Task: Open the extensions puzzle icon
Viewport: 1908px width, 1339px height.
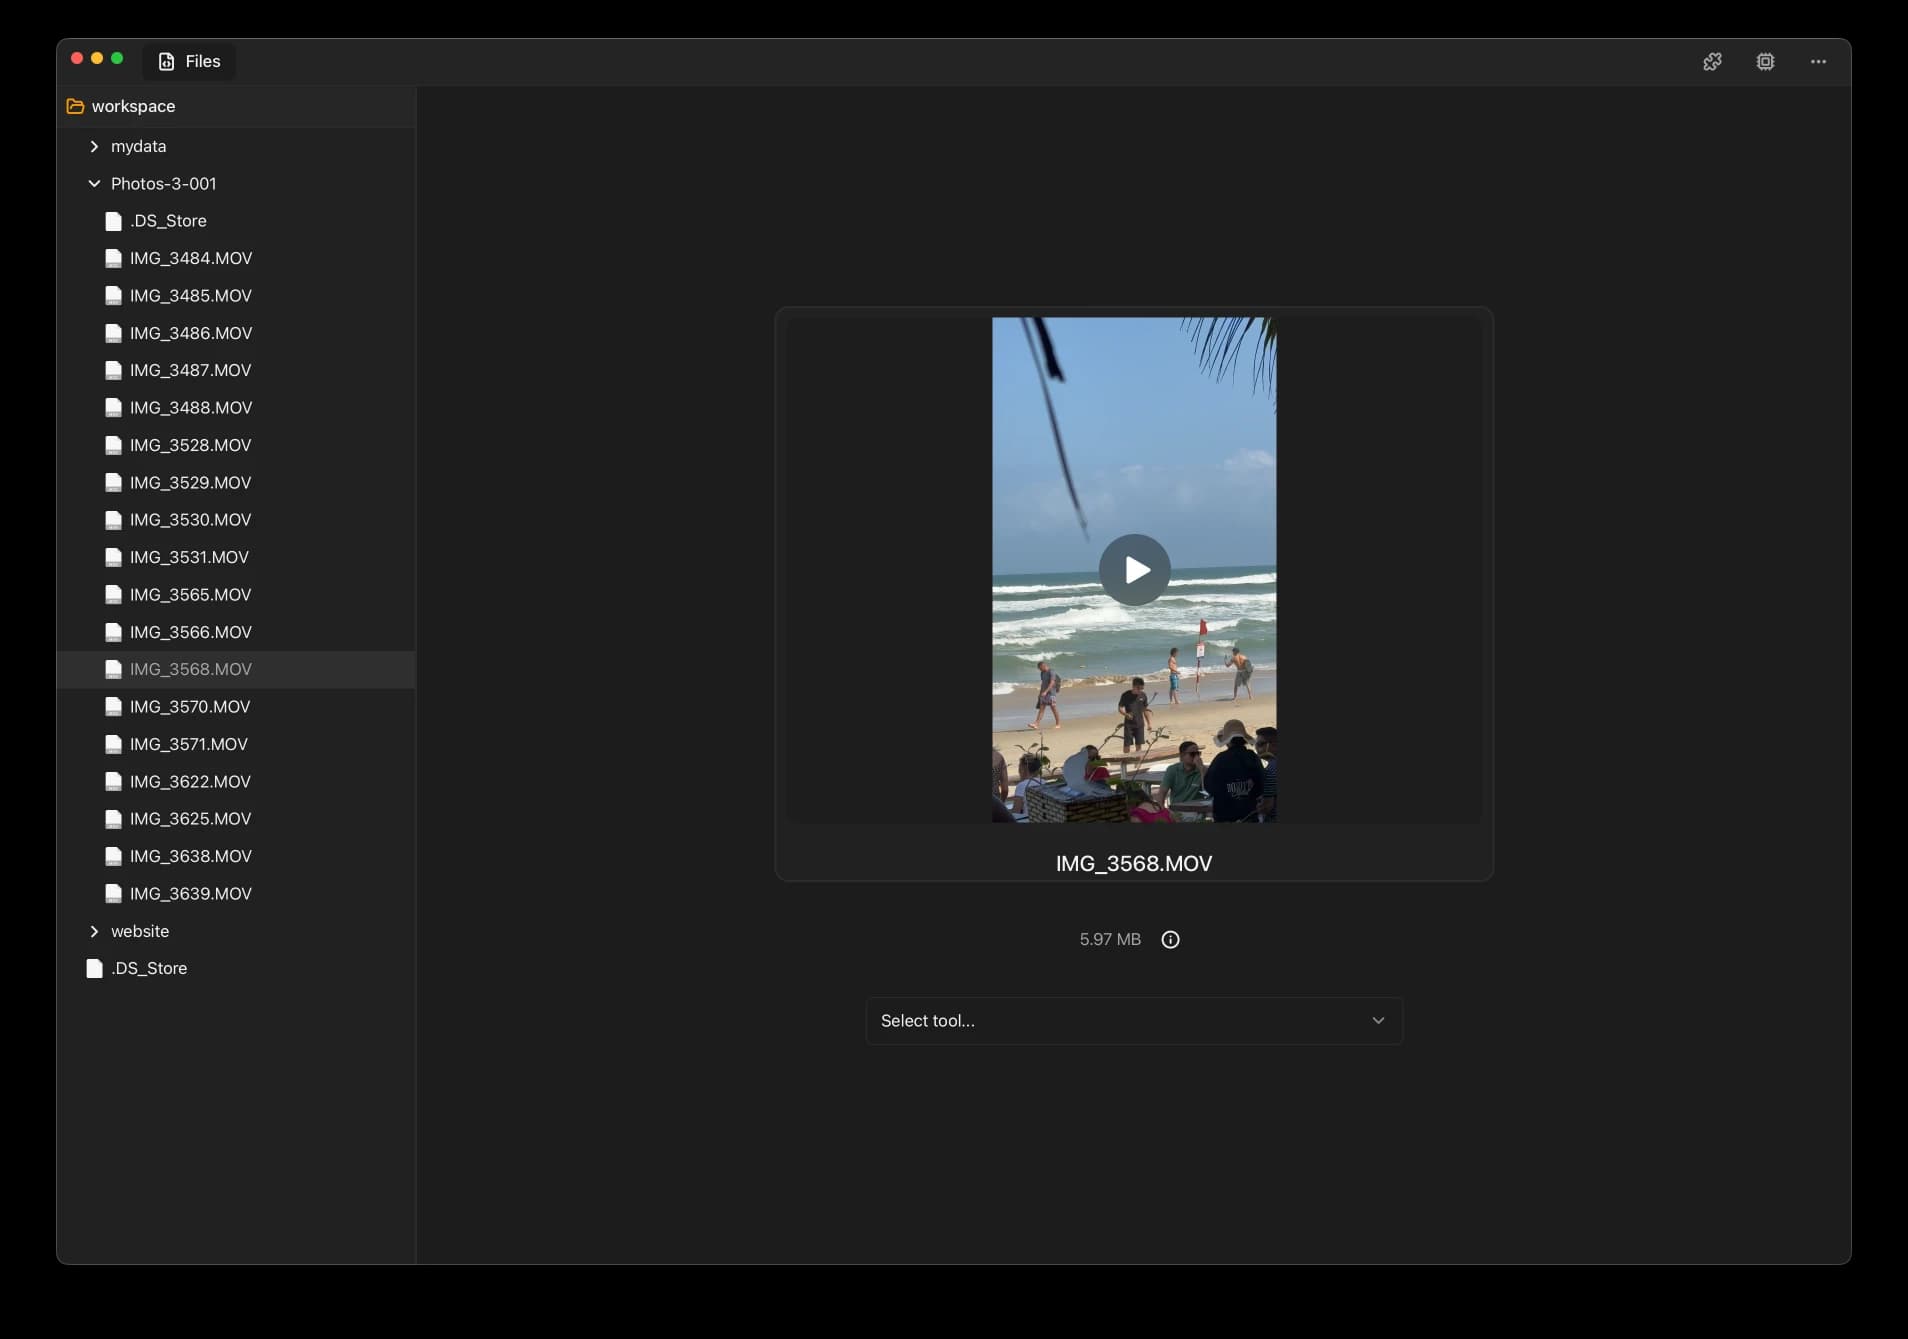Action: click(x=1712, y=61)
